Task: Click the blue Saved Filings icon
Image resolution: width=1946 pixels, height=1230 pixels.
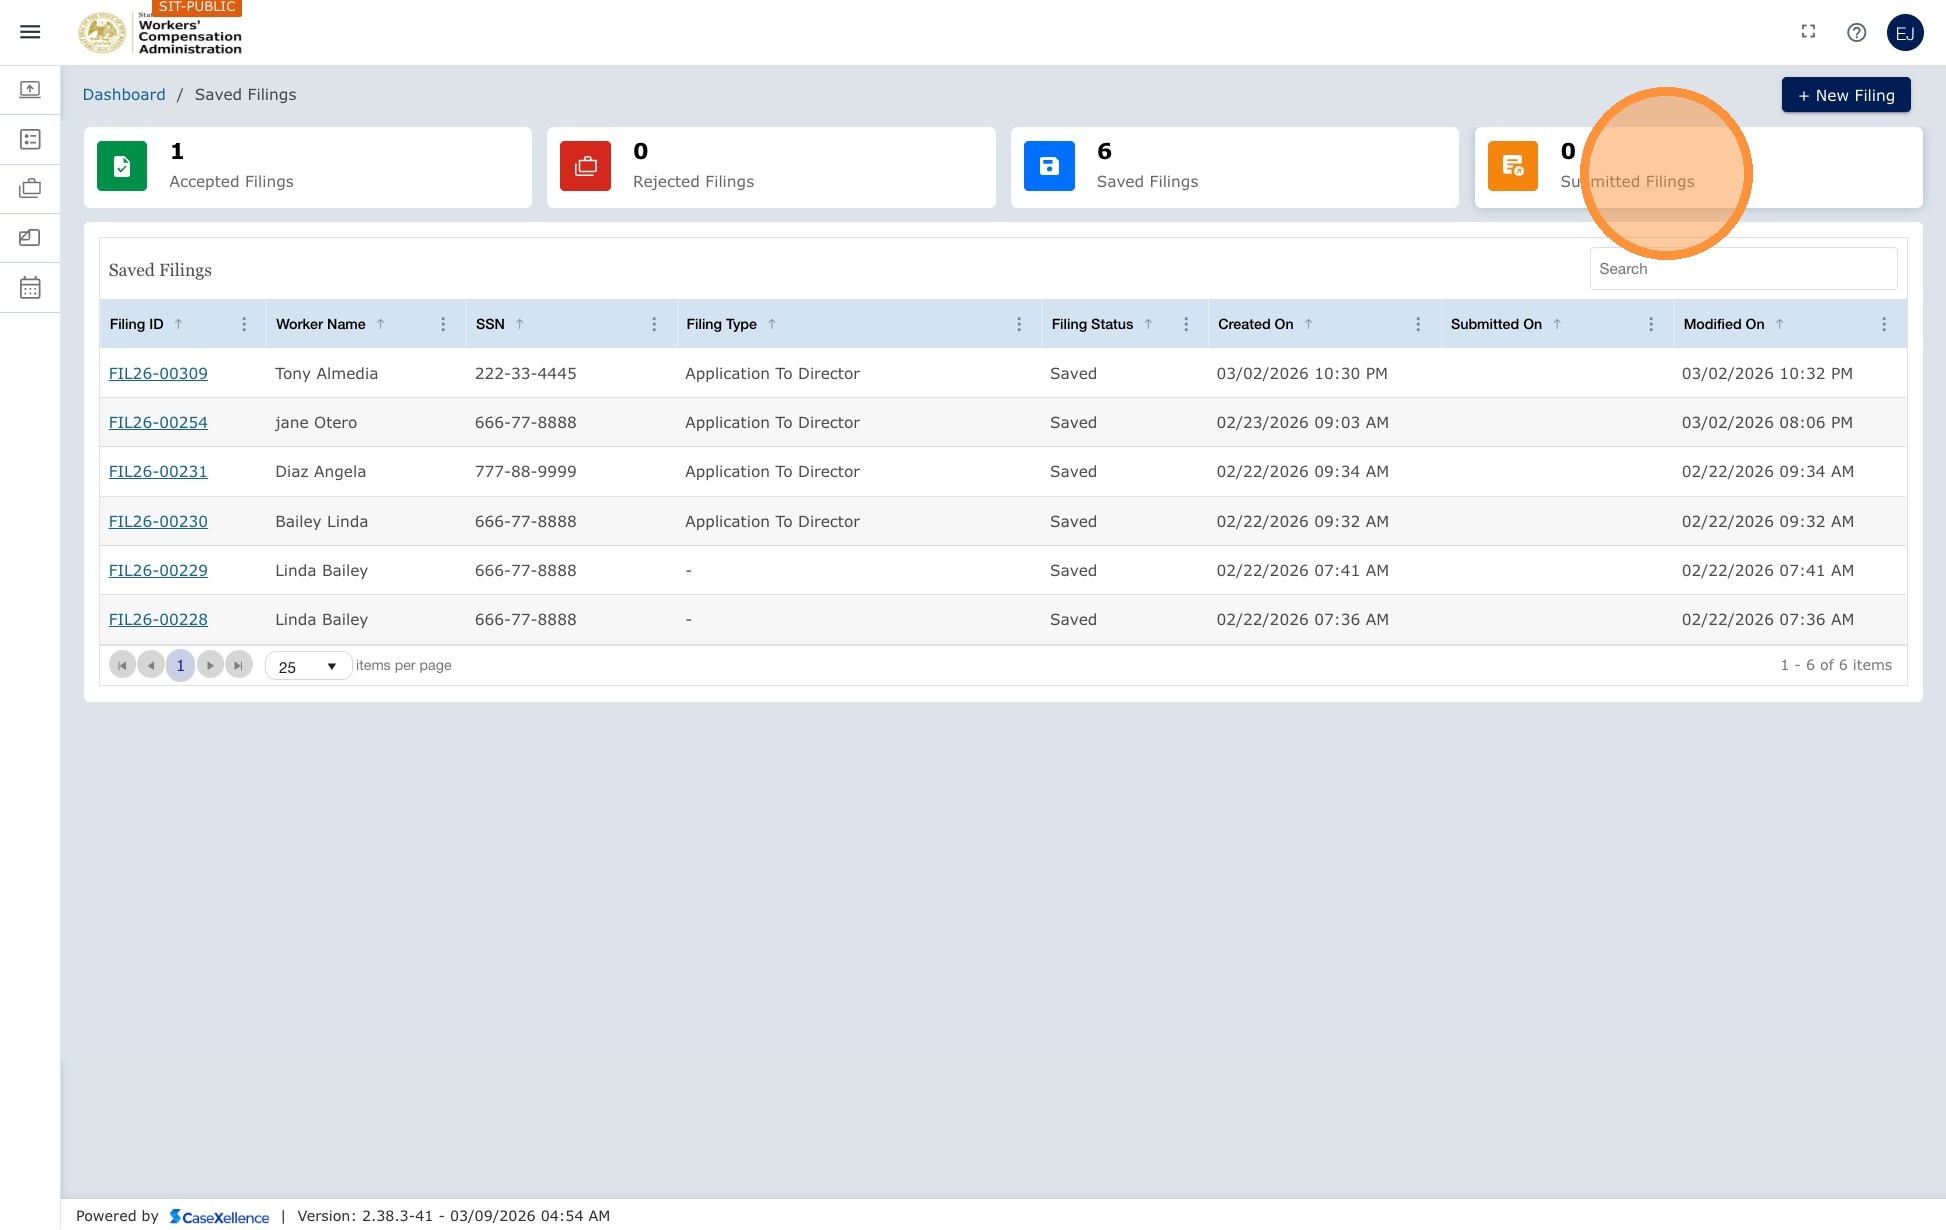Action: [1049, 166]
